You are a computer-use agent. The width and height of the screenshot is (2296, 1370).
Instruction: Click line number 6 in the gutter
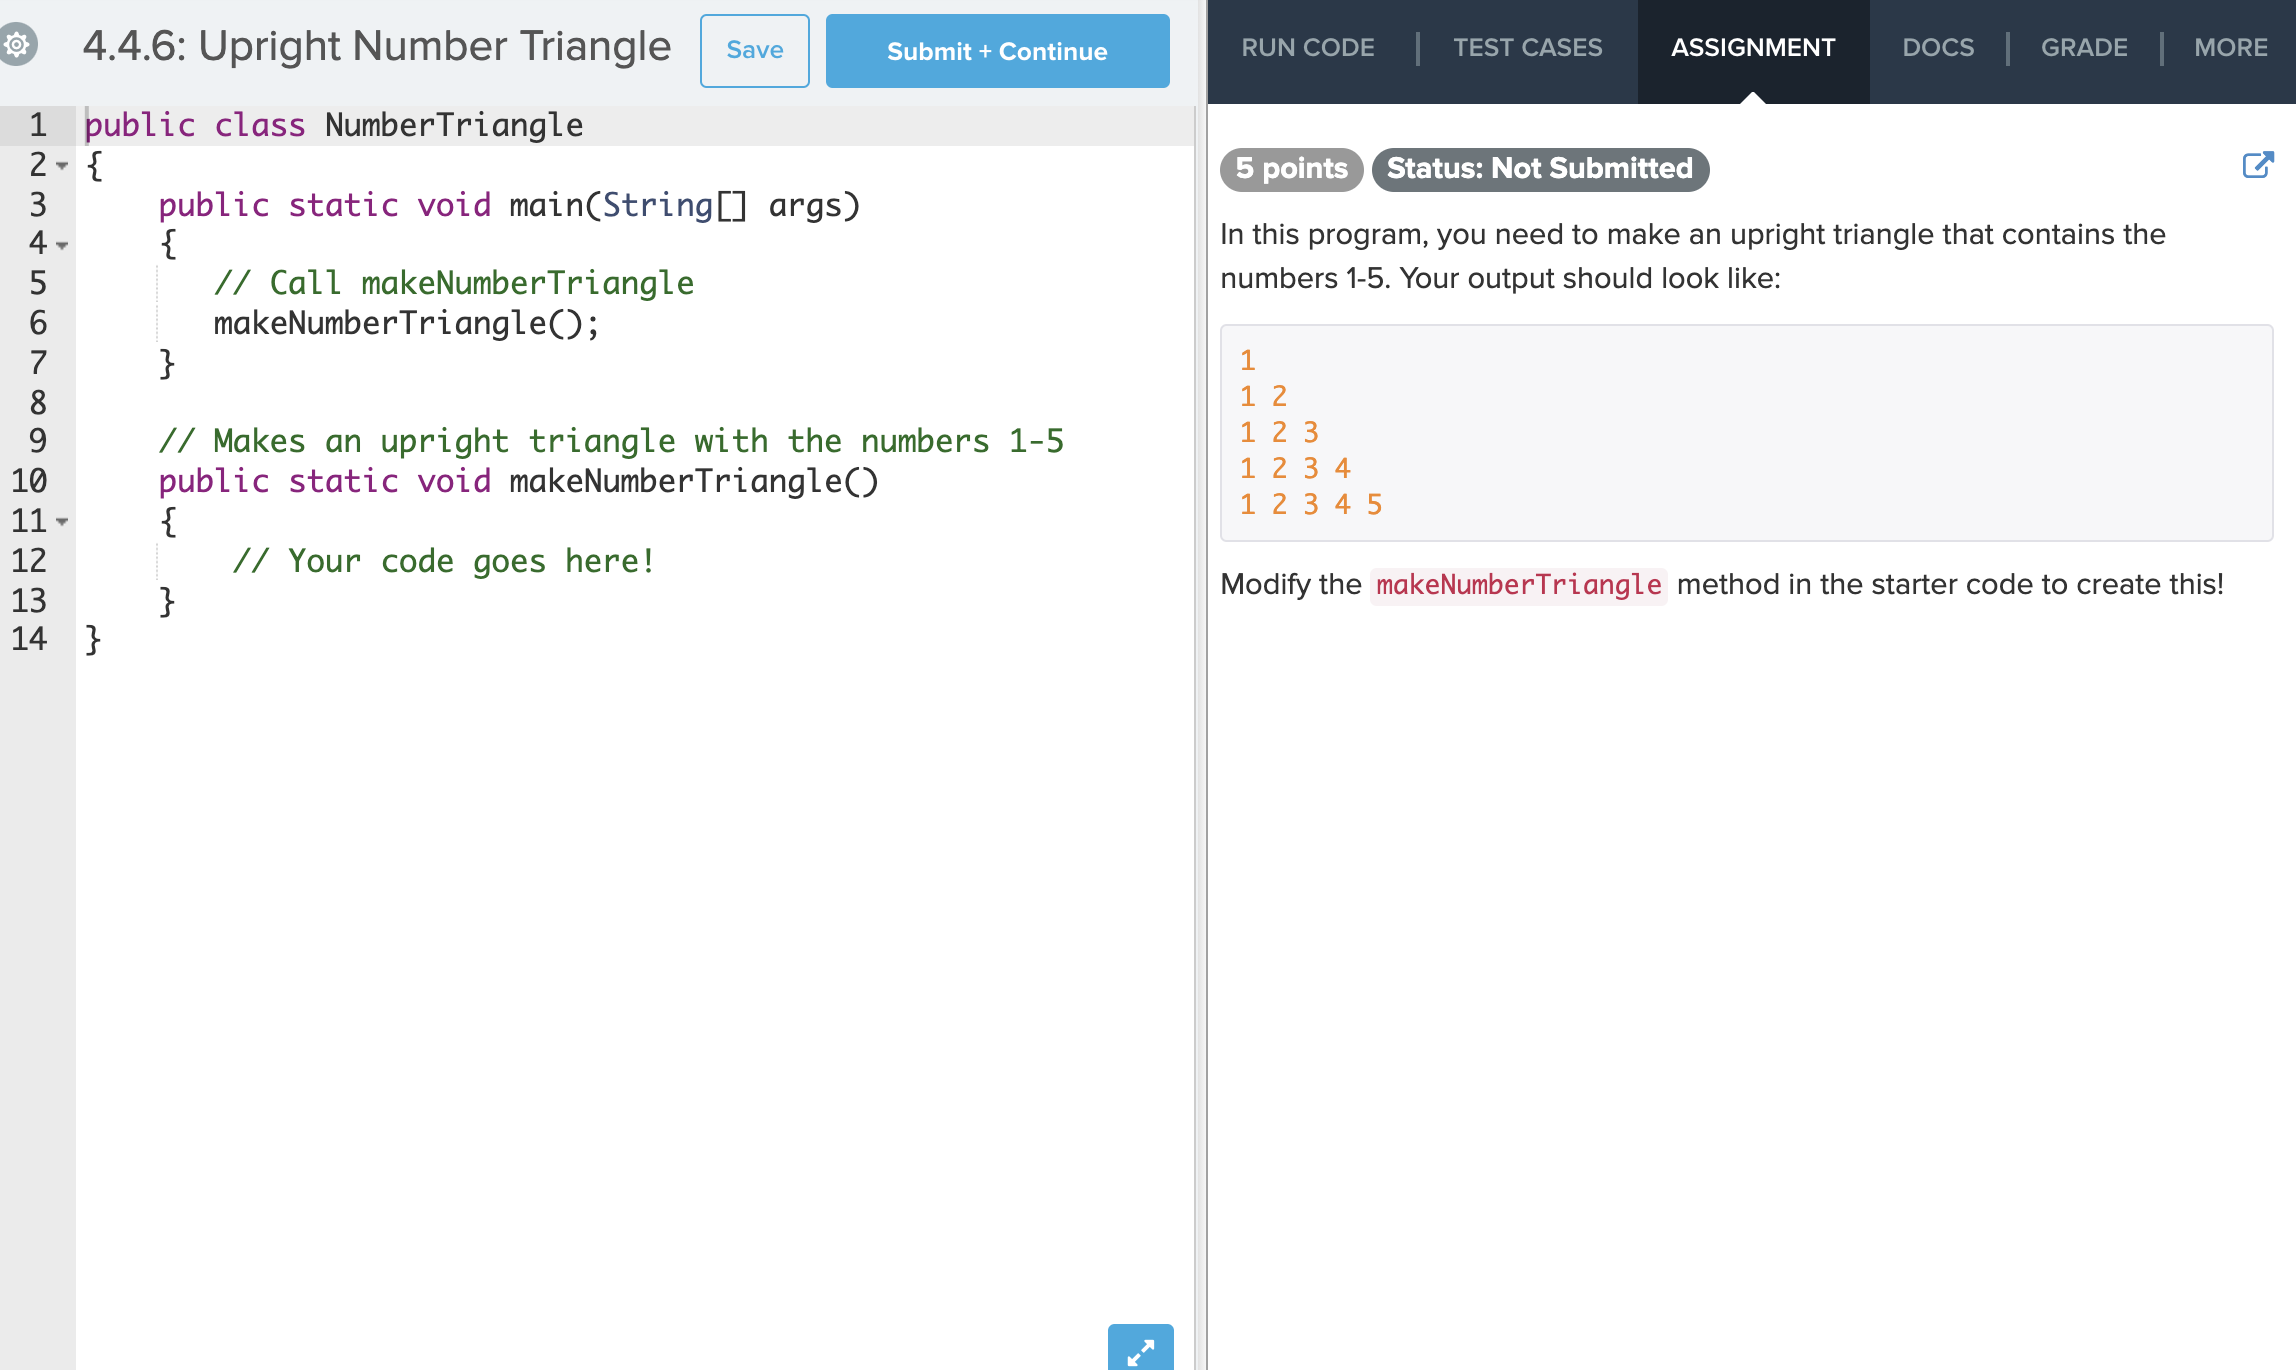click(x=38, y=323)
